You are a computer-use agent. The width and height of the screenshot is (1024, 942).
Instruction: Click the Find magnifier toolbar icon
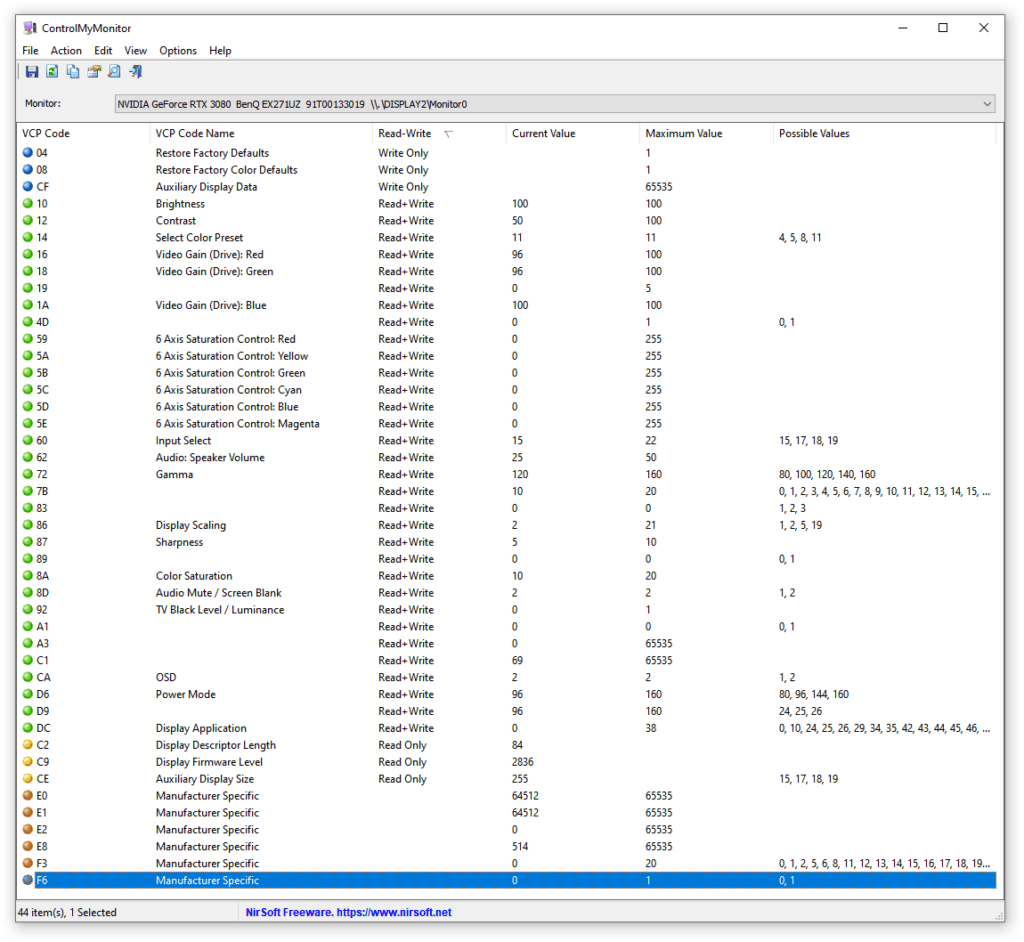click(x=114, y=72)
